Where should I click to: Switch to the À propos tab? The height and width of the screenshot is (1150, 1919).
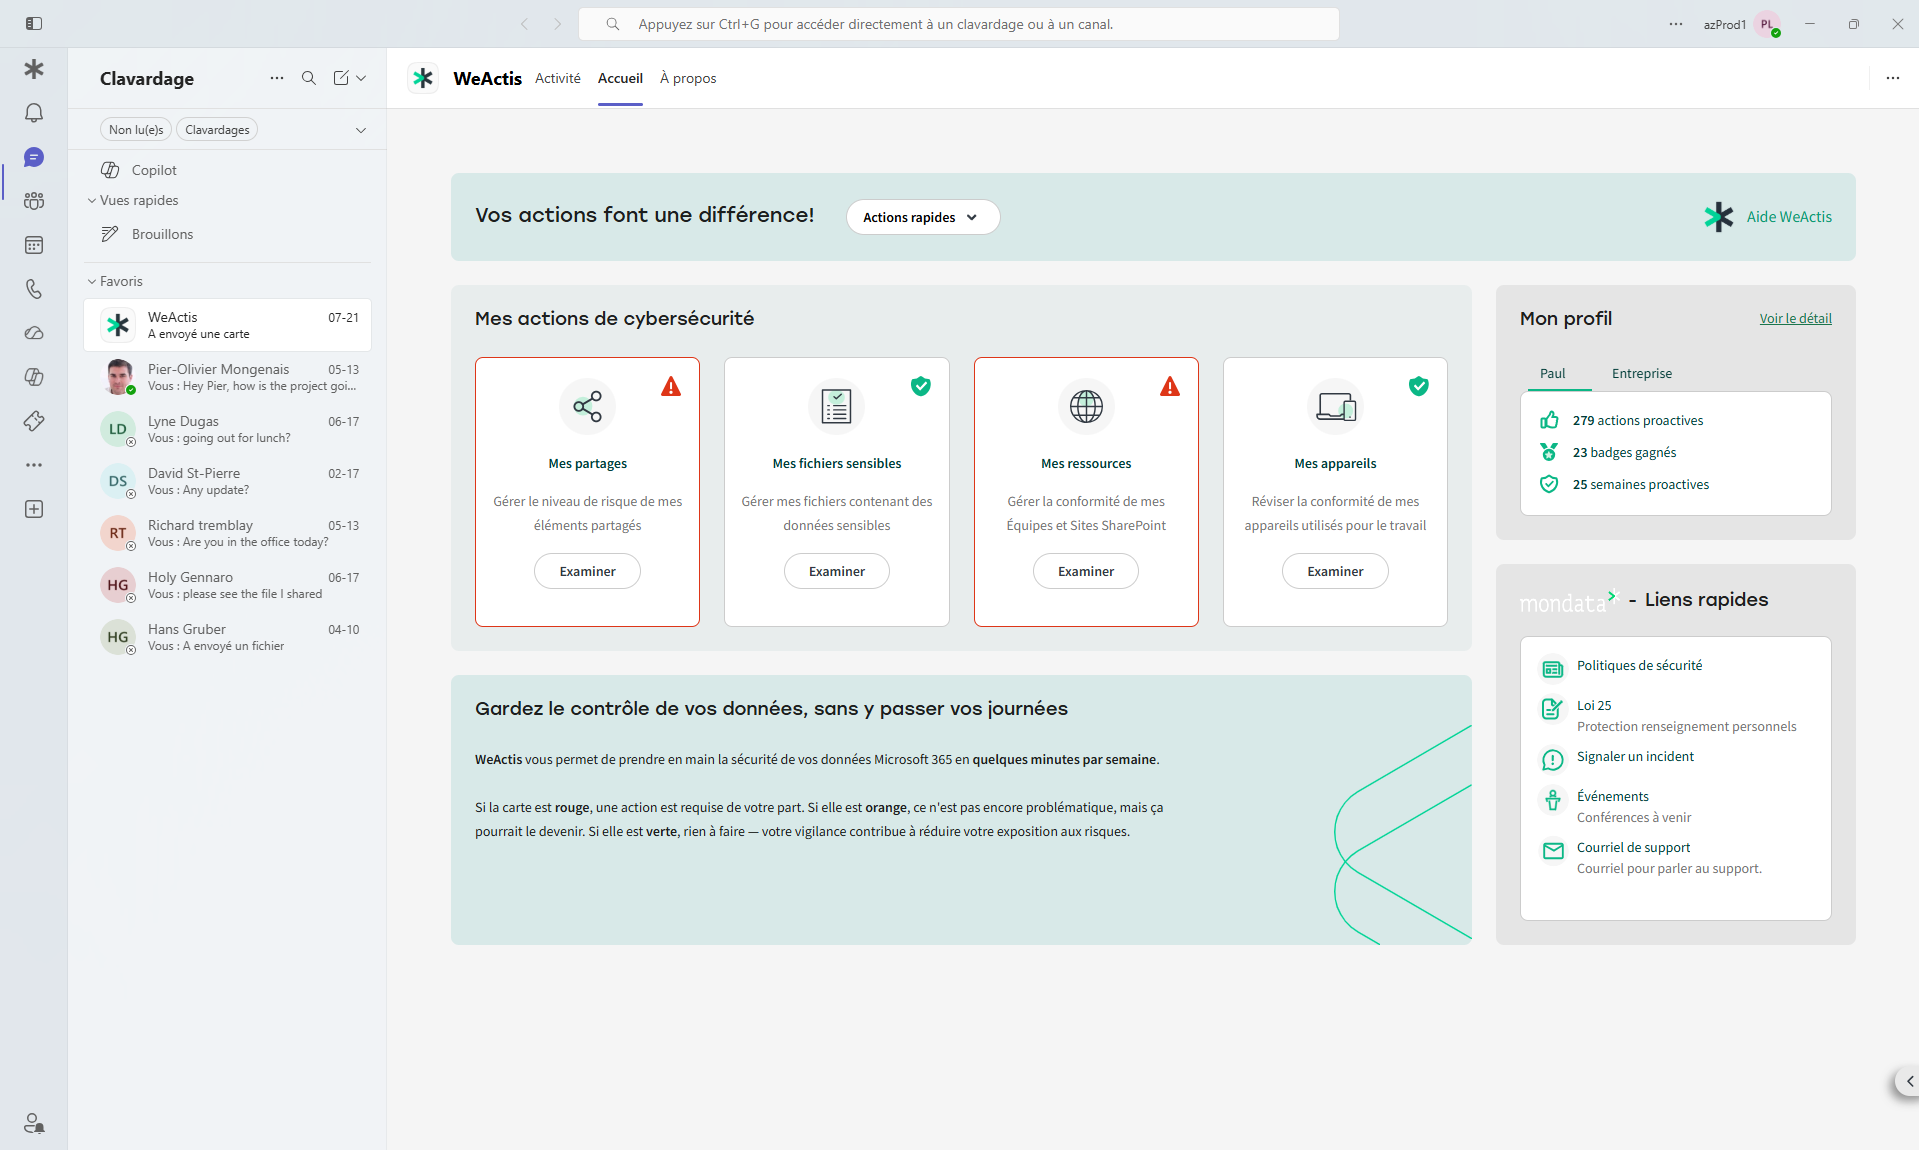click(688, 78)
